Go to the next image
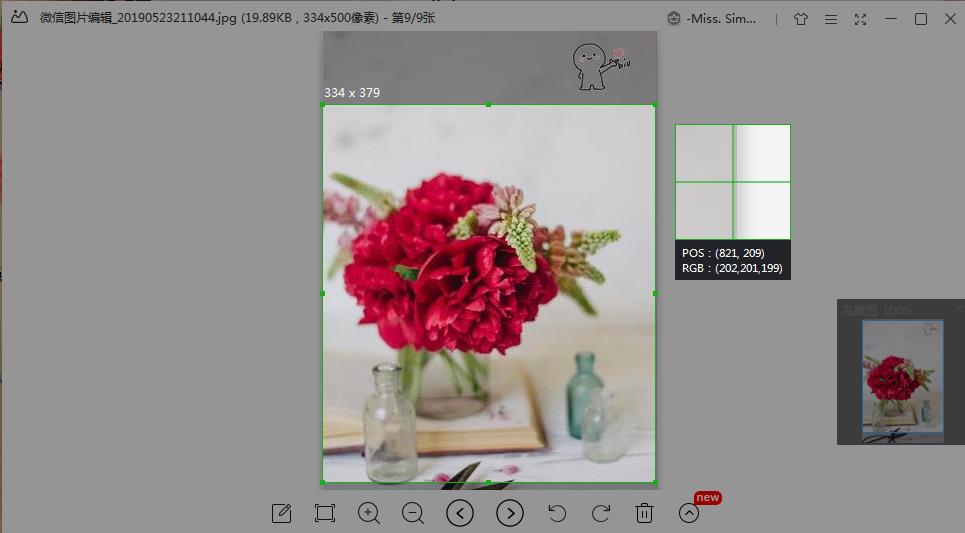 [510, 513]
